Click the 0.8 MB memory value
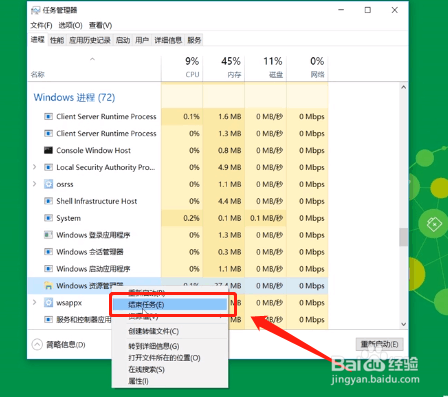This screenshot has width=448, height=397. click(x=230, y=150)
